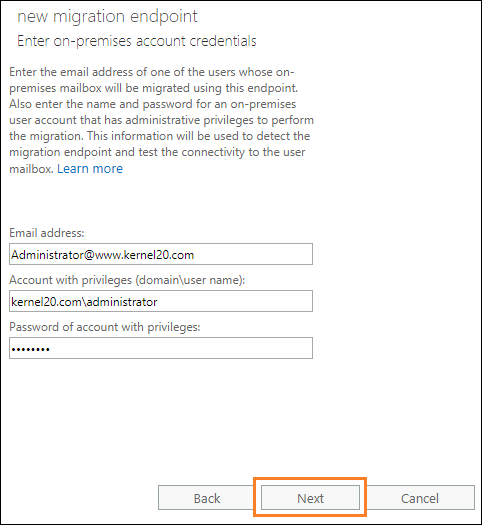Screen dimensions: 482x525
Task: Click 'Enter on-premises account credentials' heading
Action: [137, 41]
